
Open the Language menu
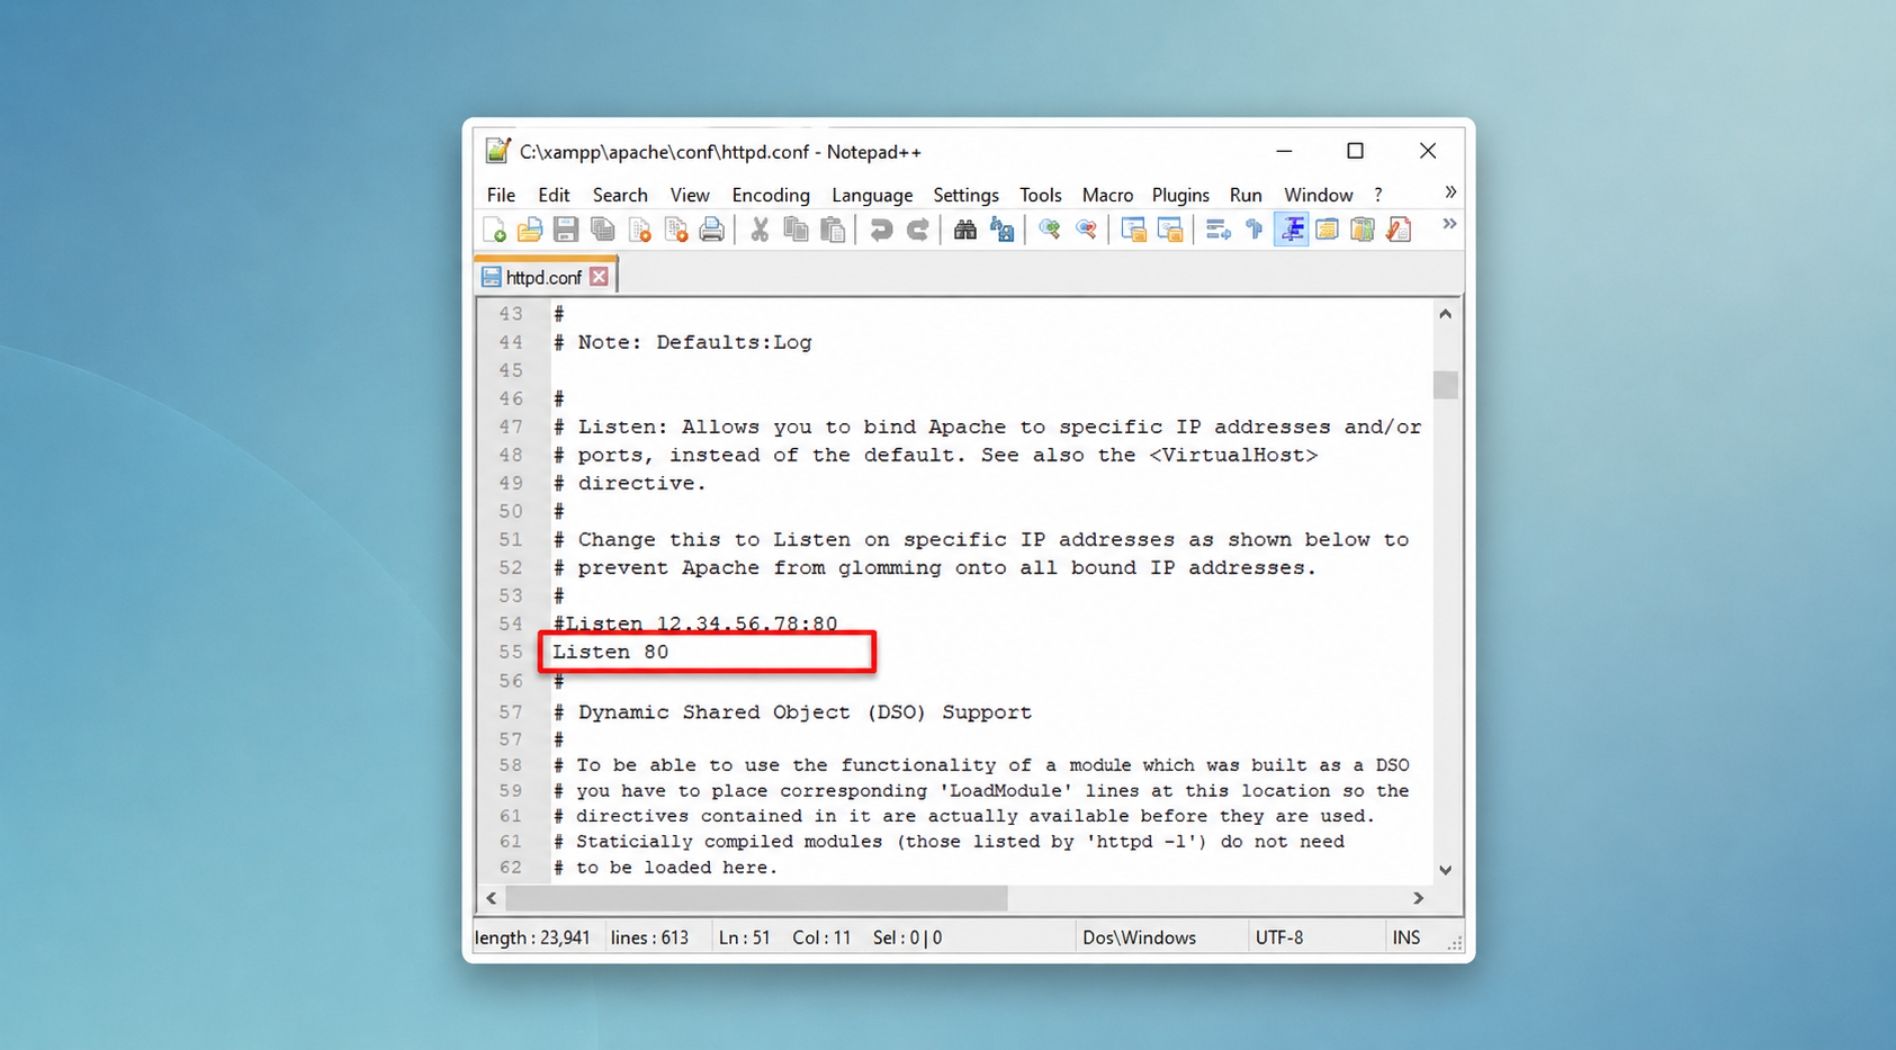[872, 195]
